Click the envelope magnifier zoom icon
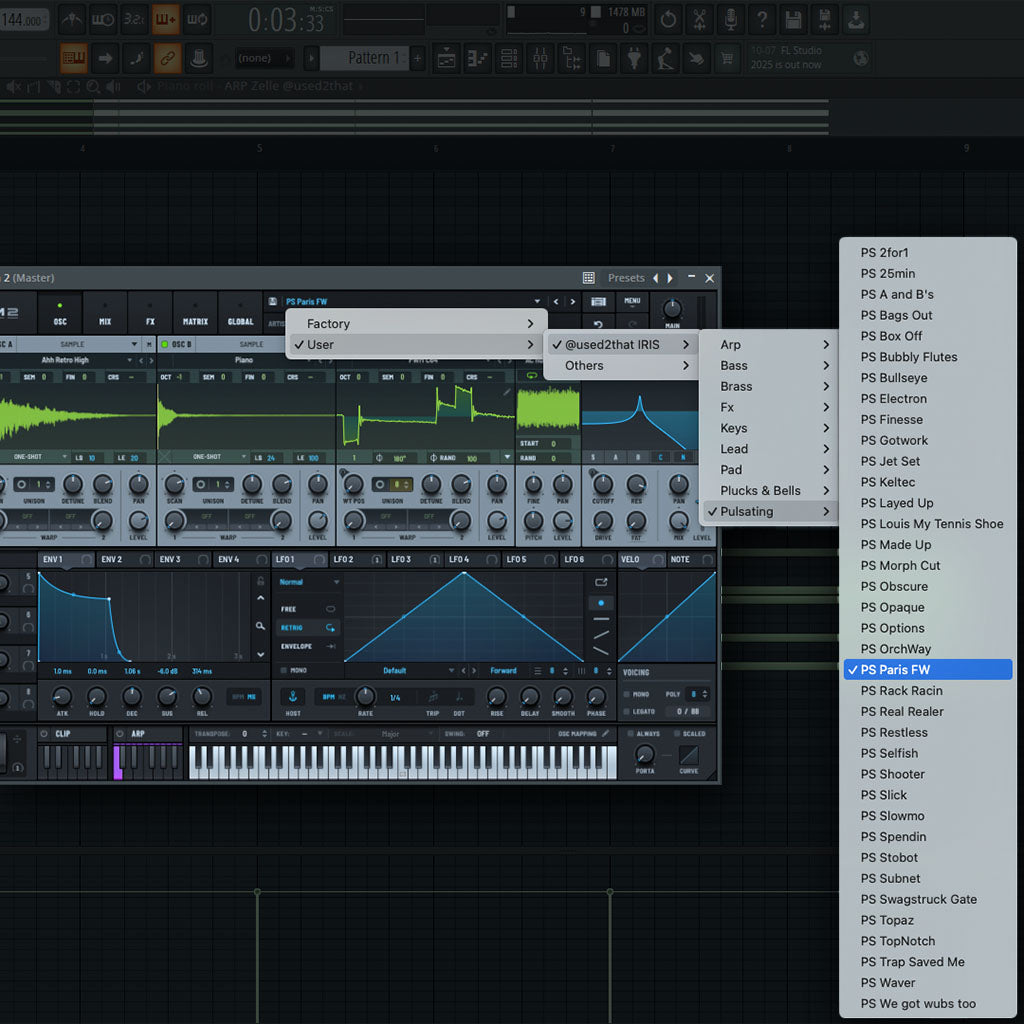 pyautogui.click(x=261, y=626)
